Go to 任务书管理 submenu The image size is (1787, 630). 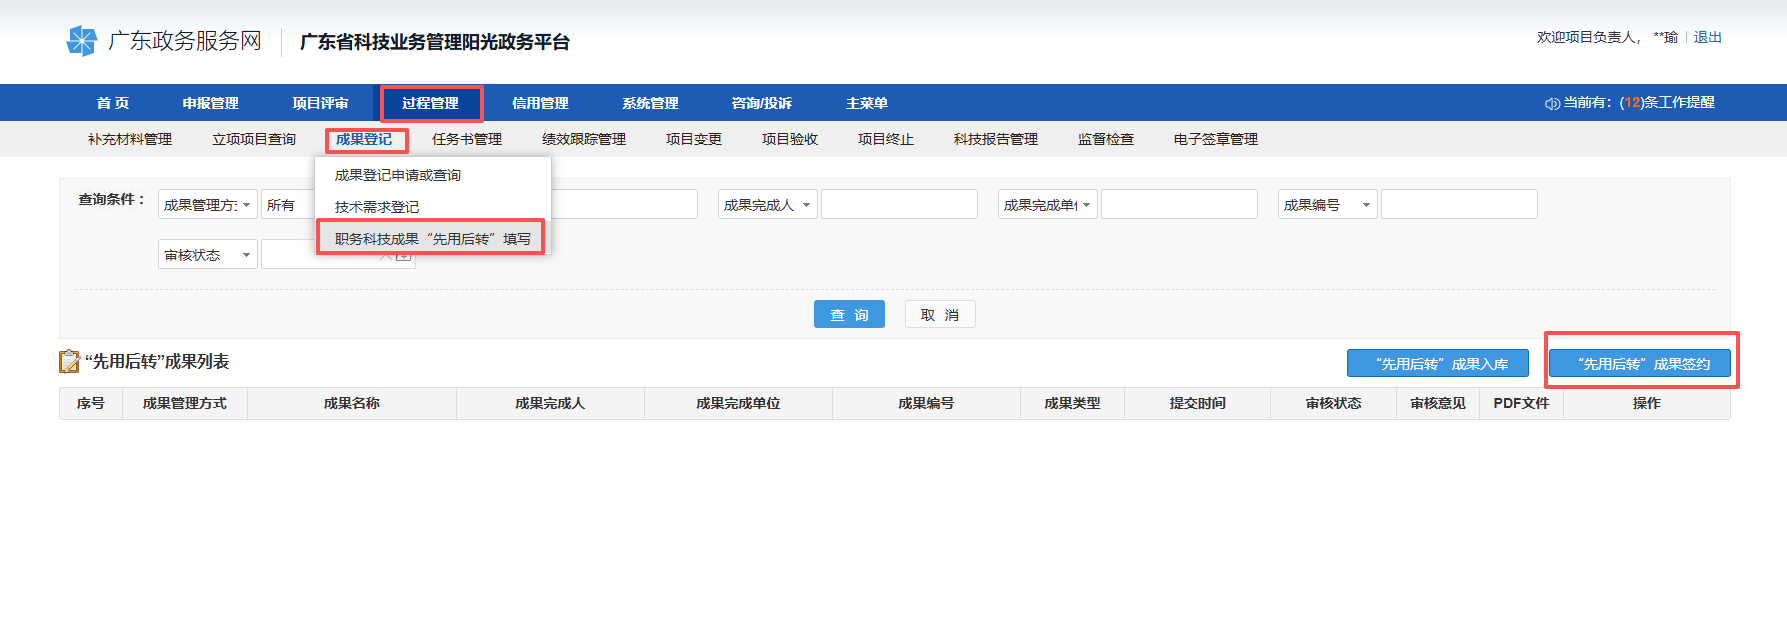(467, 139)
